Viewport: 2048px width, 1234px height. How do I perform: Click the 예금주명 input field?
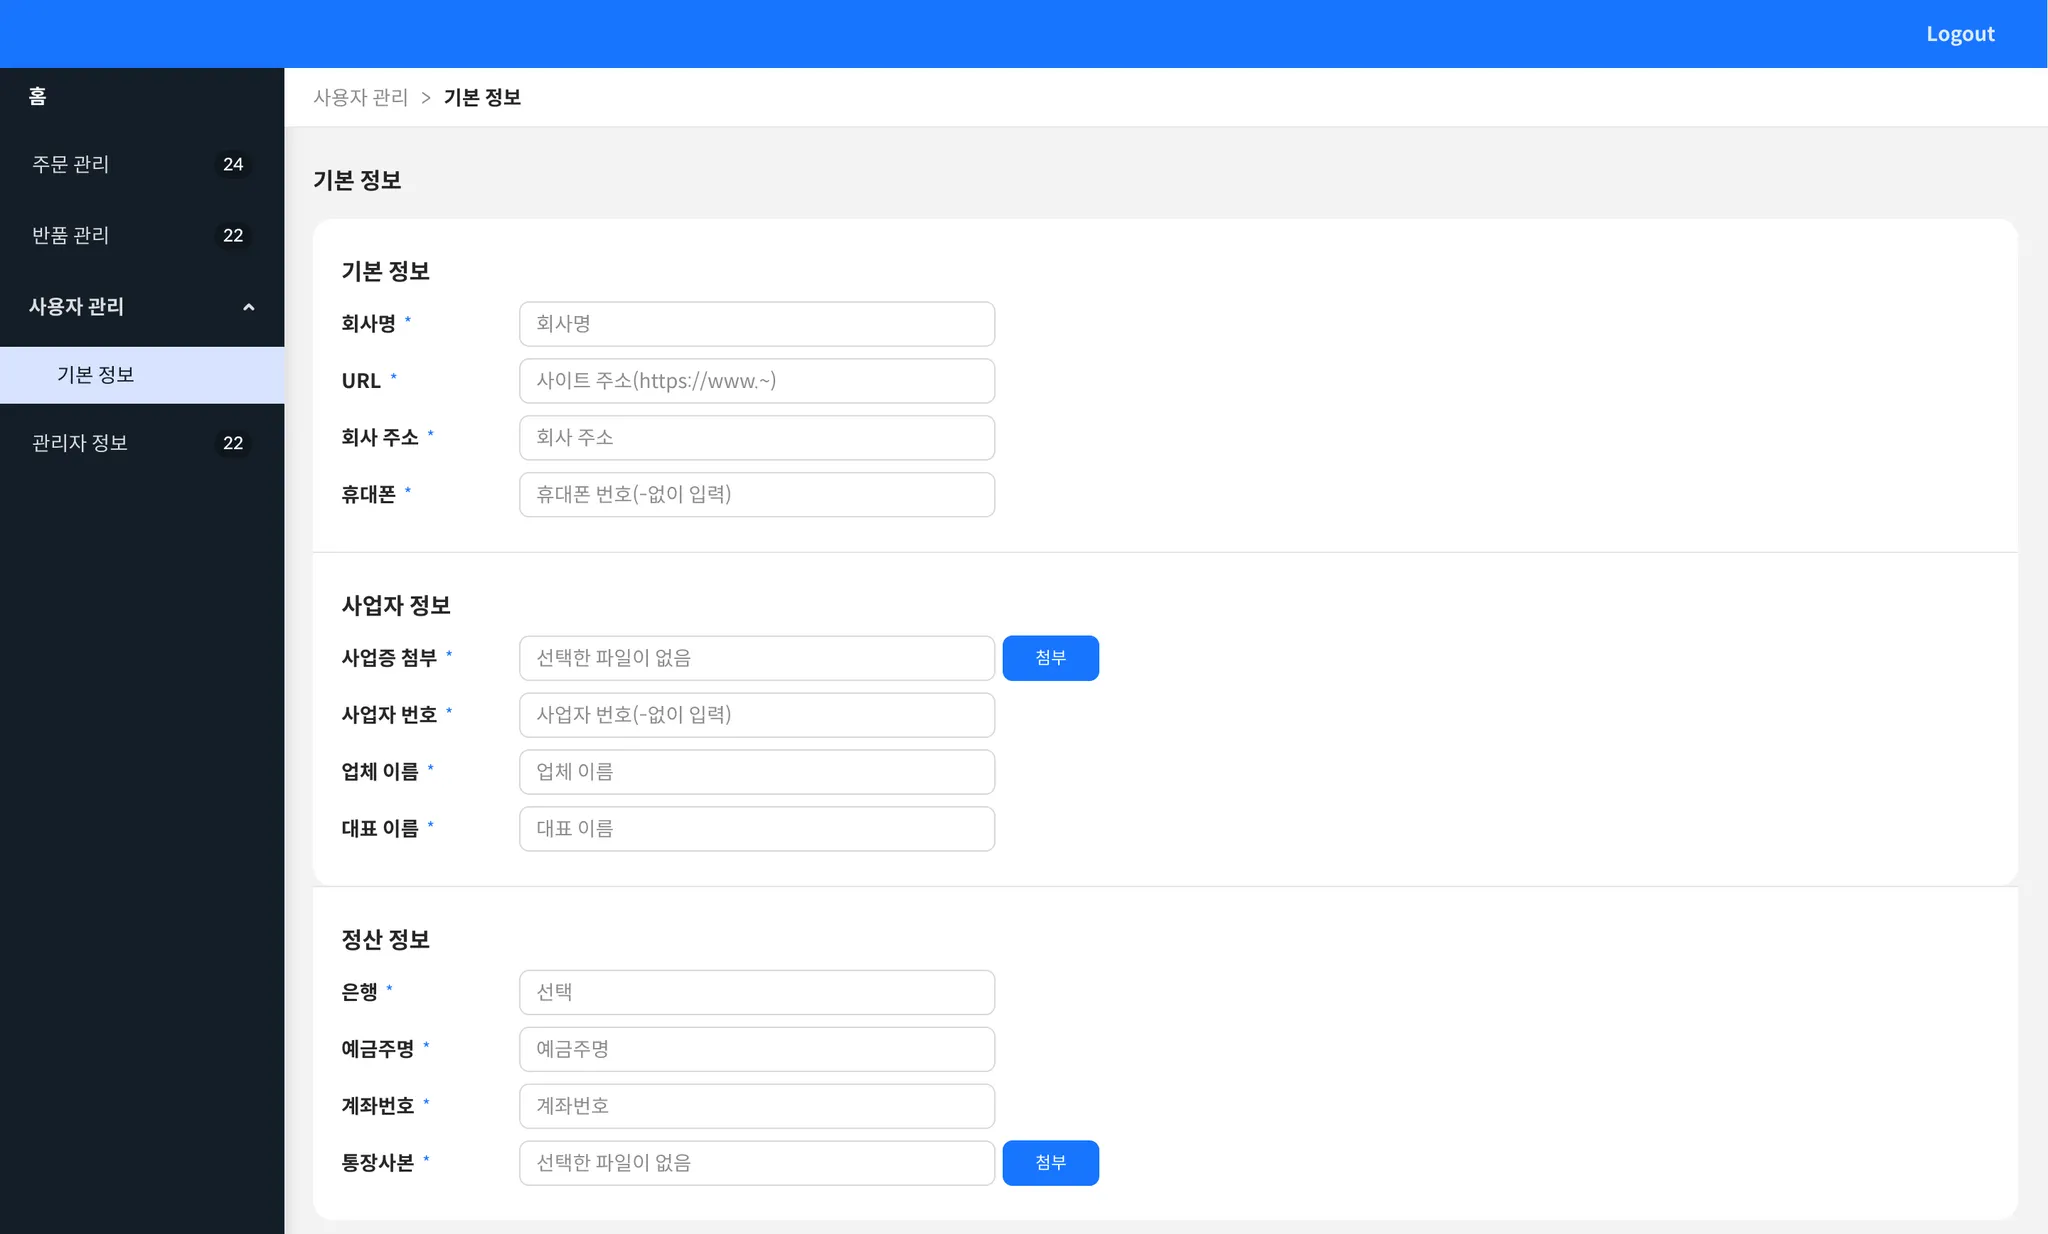pyautogui.click(x=756, y=1049)
